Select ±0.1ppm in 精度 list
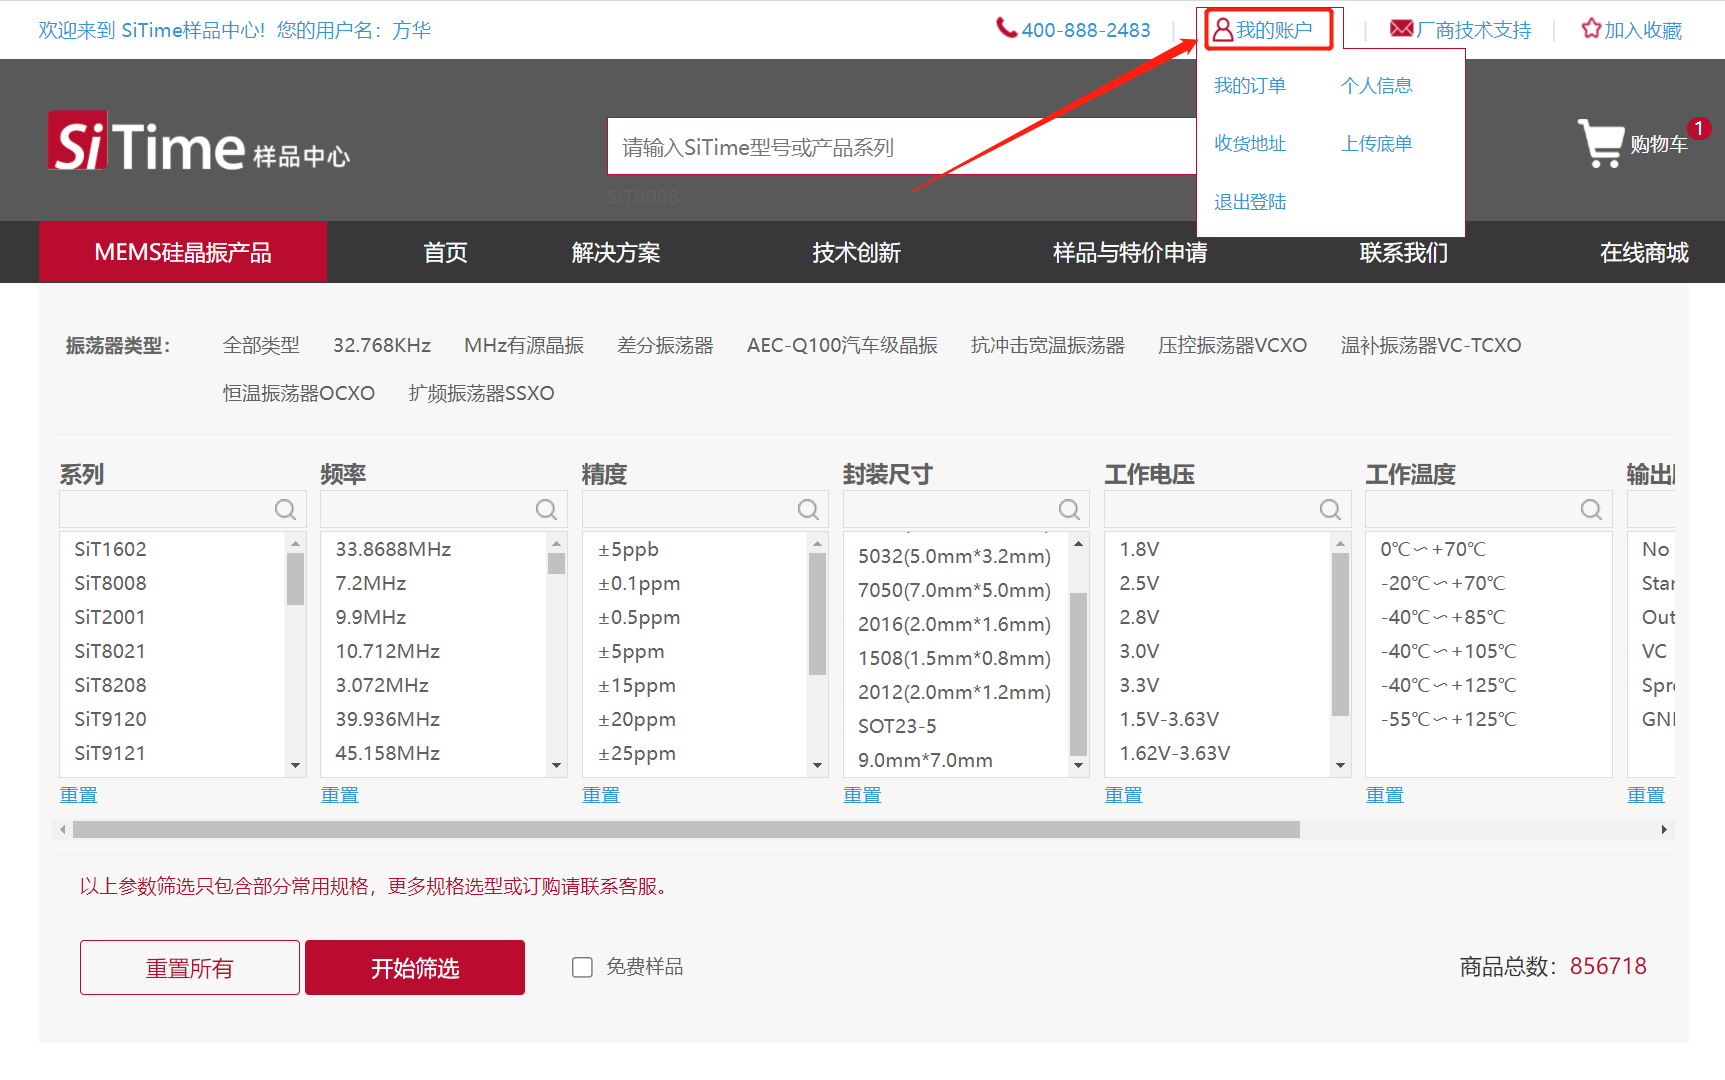 click(x=639, y=583)
